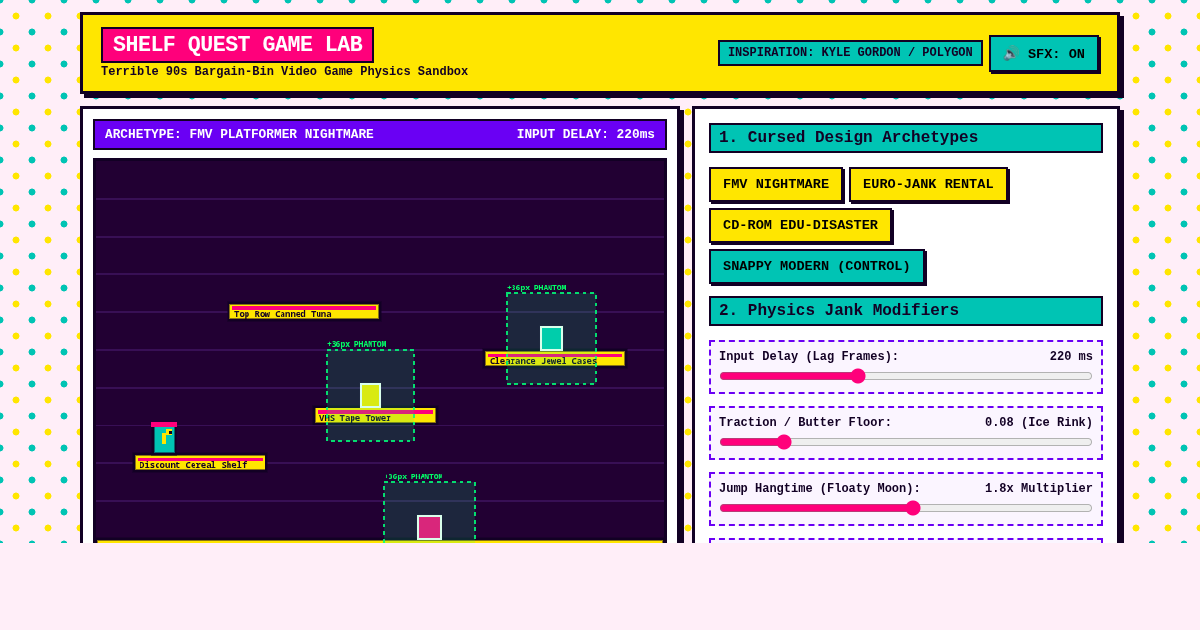Image resolution: width=1200 pixels, height=630 pixels.
Task: Click the teal collectible on Clearance Jewel Cases
Action: (551, 338)
